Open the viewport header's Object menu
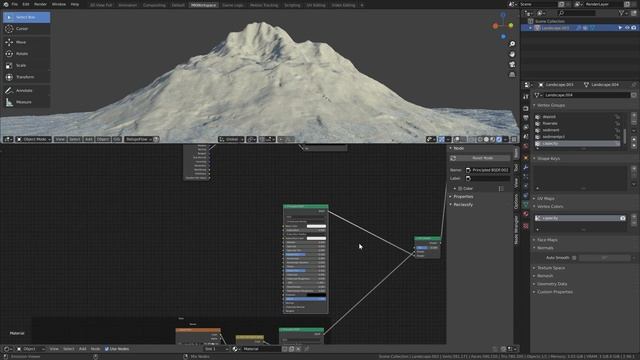Image resolution: width=640 pixels, height=360 pixels. click(103, 139)
